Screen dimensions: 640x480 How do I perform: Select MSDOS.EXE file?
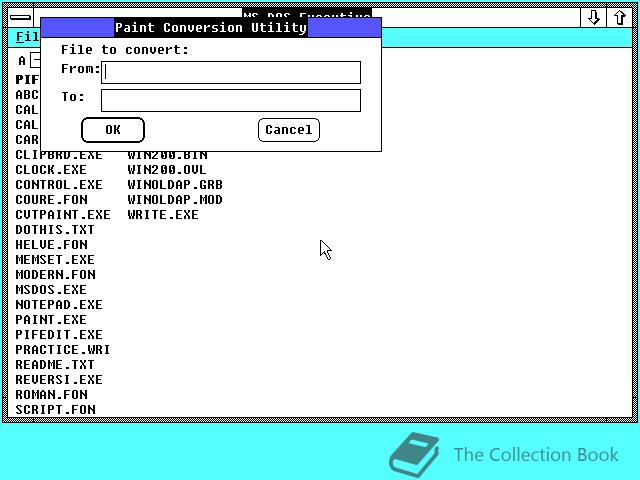coord(51,290)
